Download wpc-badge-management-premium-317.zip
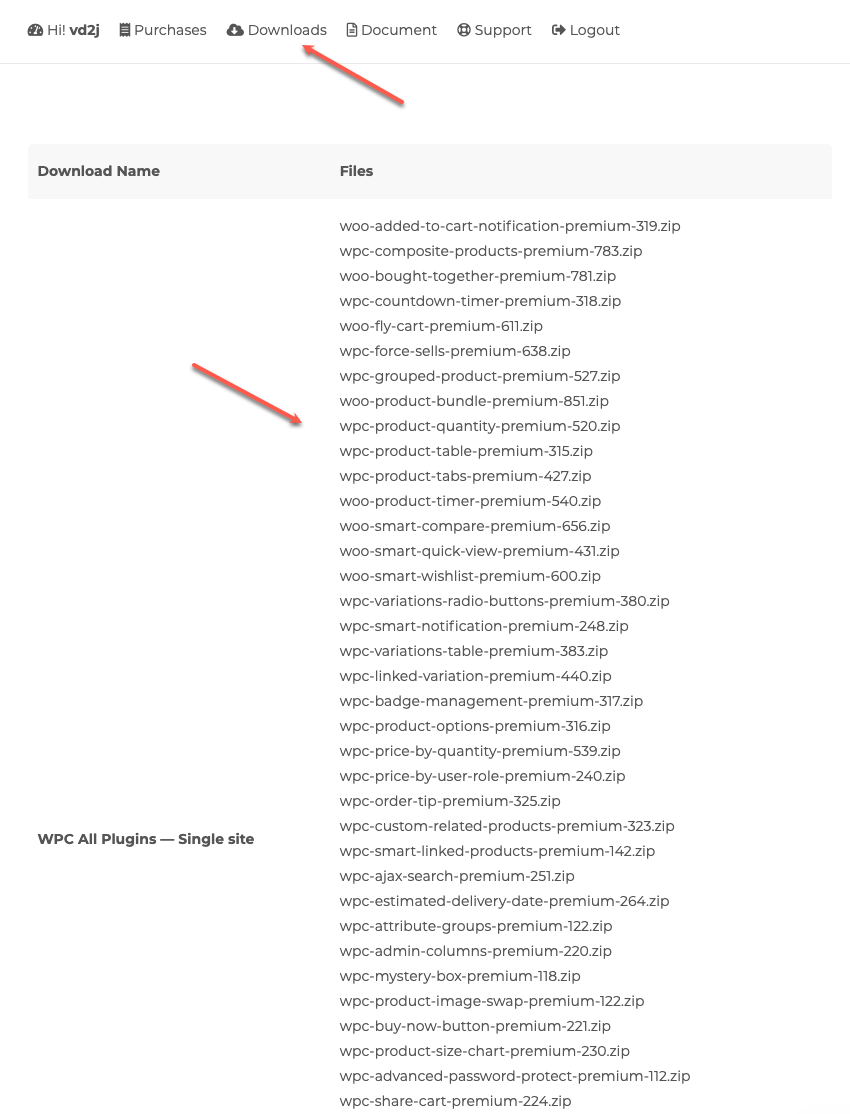Image resolution: width=850 pixels, height=1114 pixels. coord(491,701)
